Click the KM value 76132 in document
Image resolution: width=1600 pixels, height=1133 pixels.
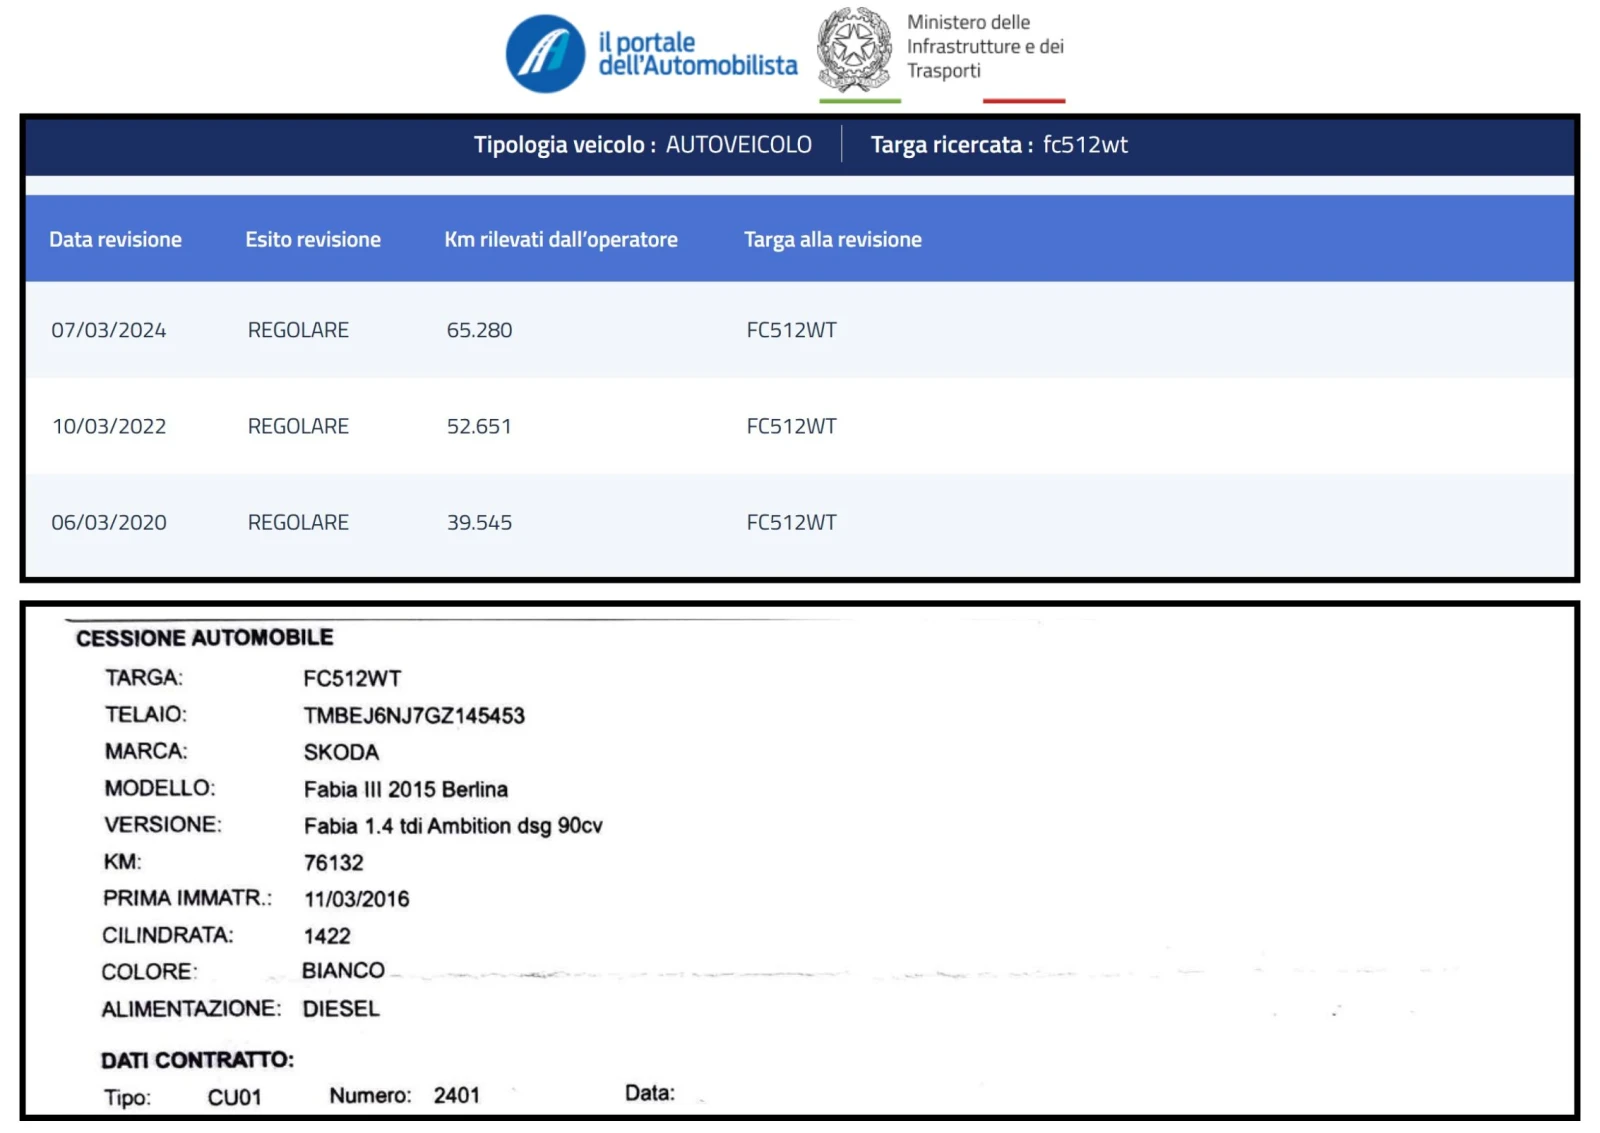(334, 863)
